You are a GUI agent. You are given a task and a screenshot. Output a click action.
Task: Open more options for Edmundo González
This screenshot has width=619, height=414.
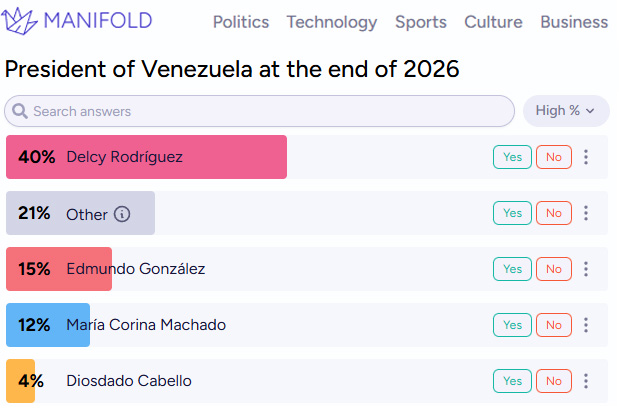(586, 269)
